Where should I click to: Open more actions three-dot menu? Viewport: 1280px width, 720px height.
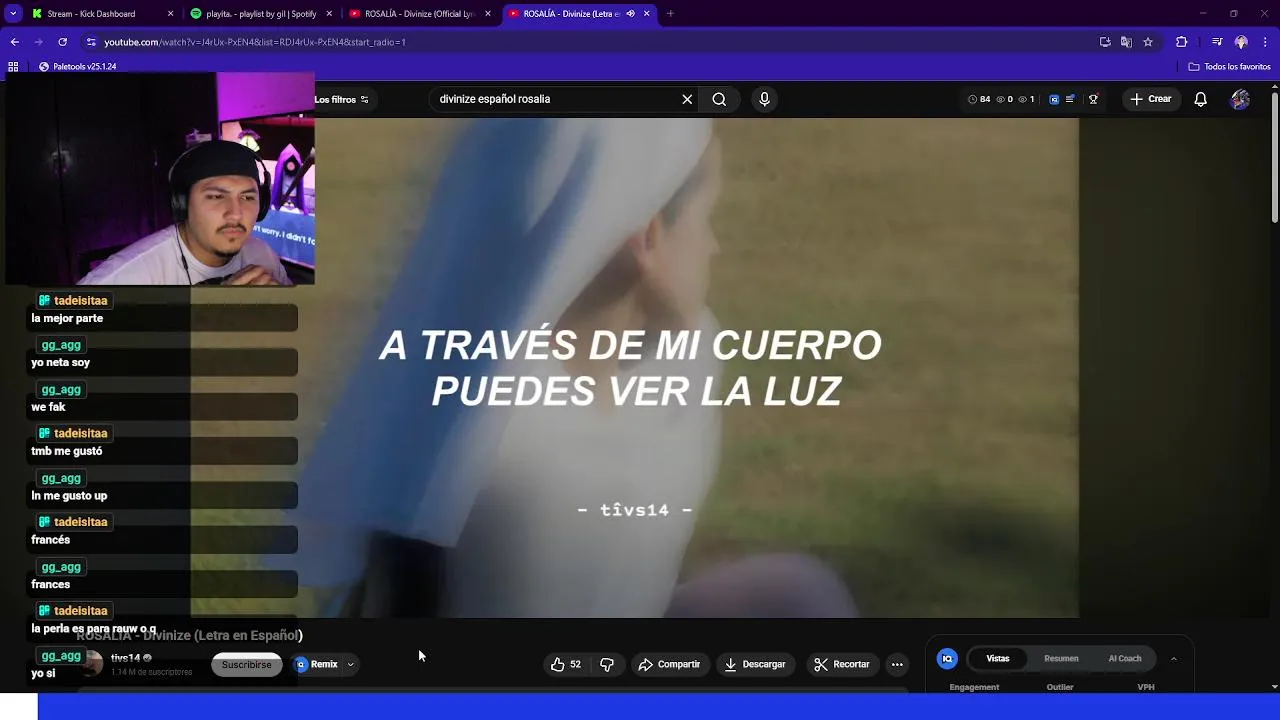(x=897, y=664)
